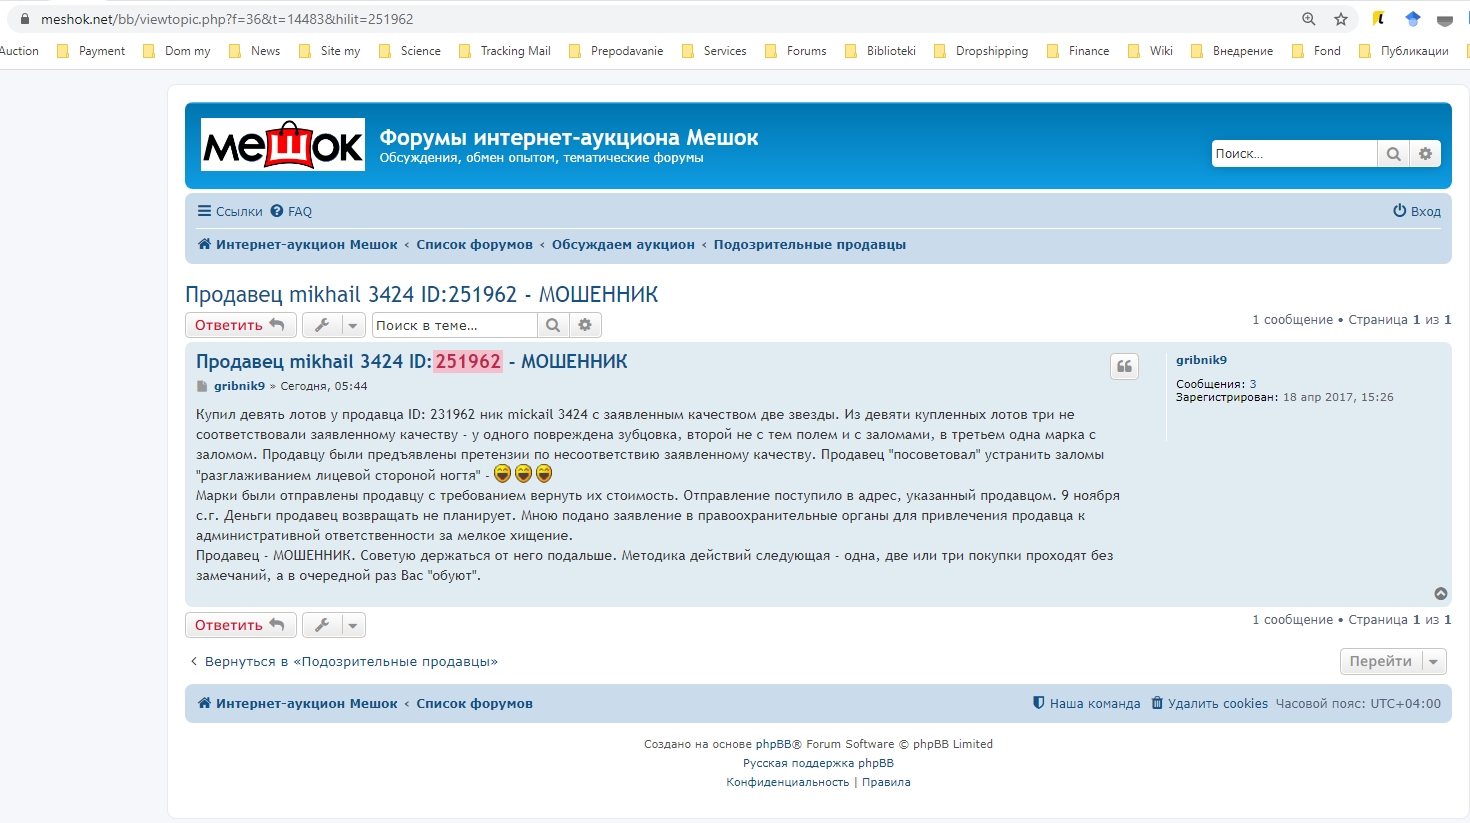The height and width of the screenshot is (823, 1470).
Task: Open the FAQ link
Action: tap(291, 211)
